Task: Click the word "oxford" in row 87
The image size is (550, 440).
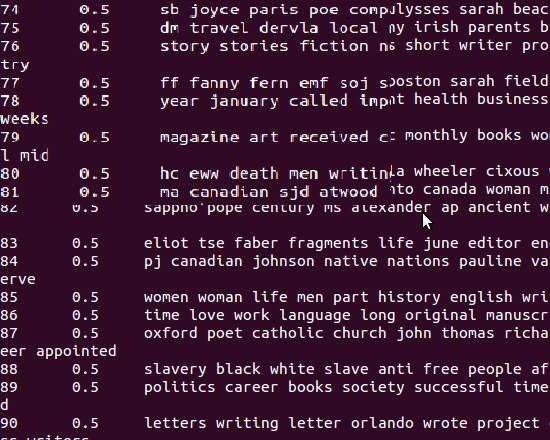Action: 171,333
